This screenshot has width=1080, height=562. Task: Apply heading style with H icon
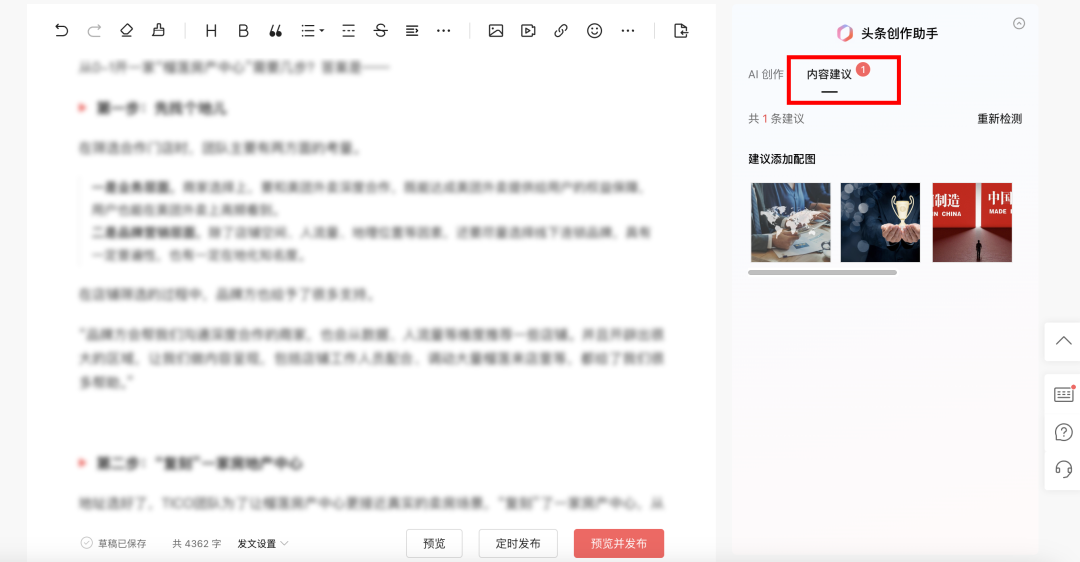[x=211, y=31]
